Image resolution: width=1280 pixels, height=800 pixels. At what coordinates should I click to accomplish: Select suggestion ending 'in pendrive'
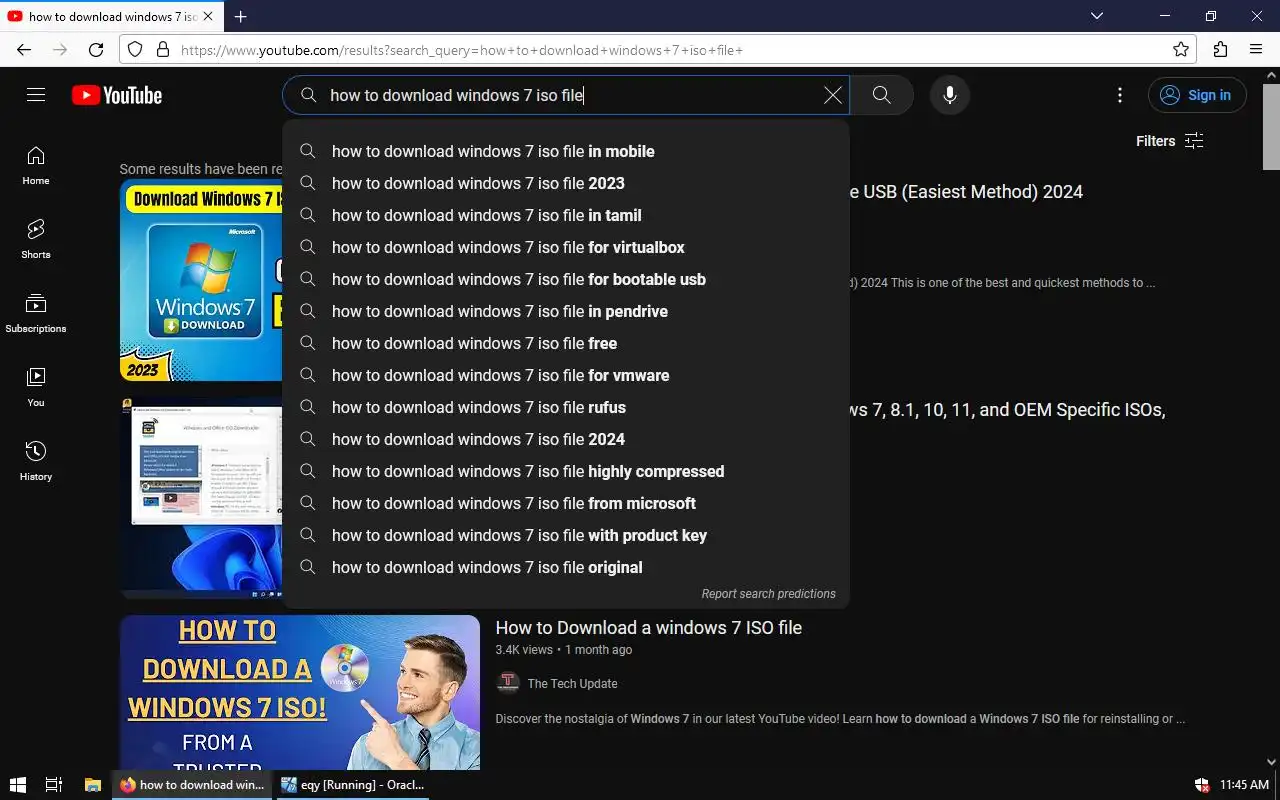point(566,311)
